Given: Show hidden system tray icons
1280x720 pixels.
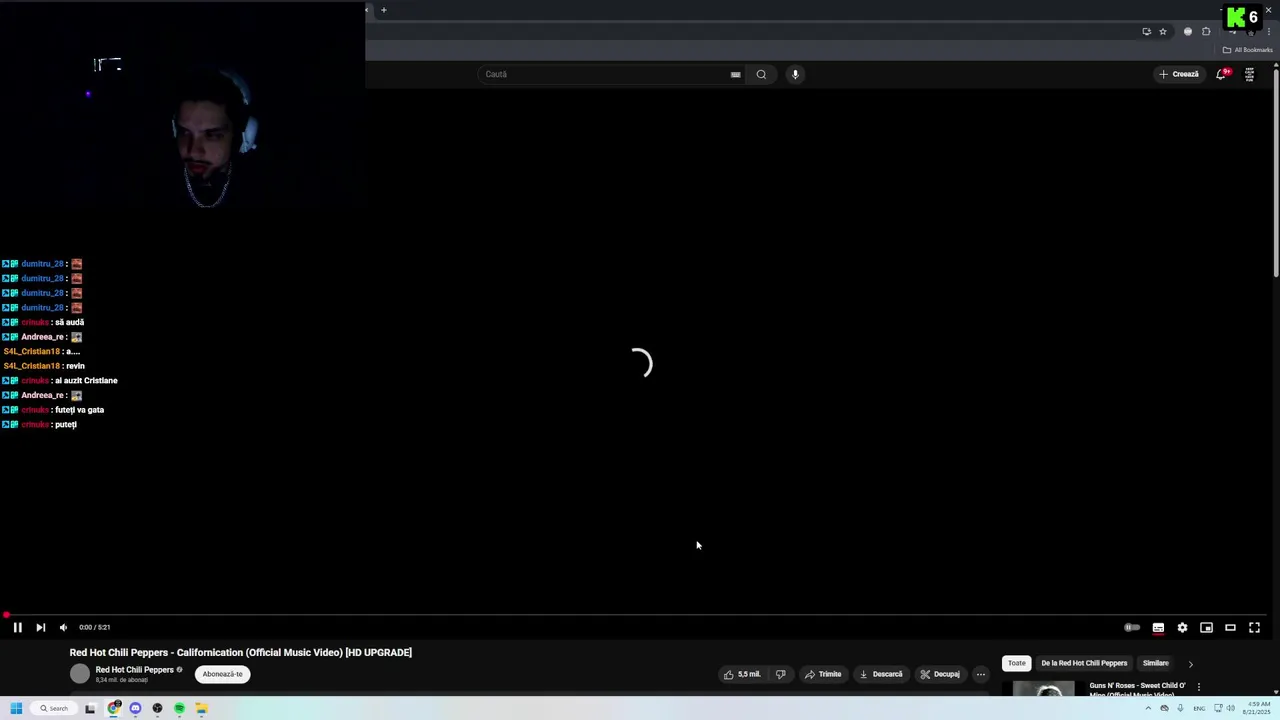Looking at the screenshot, I should click(1148, 708).
